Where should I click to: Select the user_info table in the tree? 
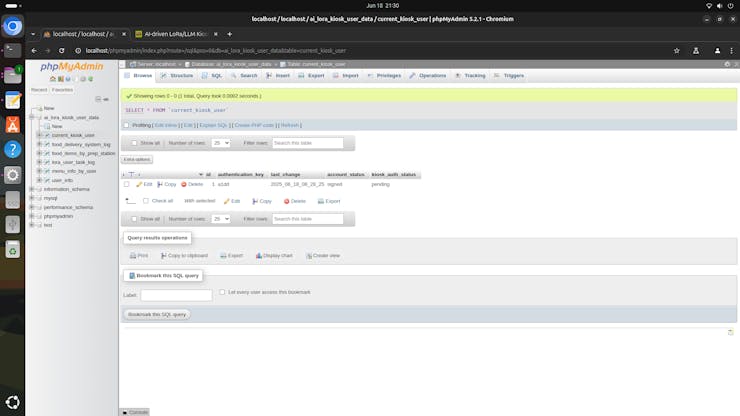click(62, 180)
